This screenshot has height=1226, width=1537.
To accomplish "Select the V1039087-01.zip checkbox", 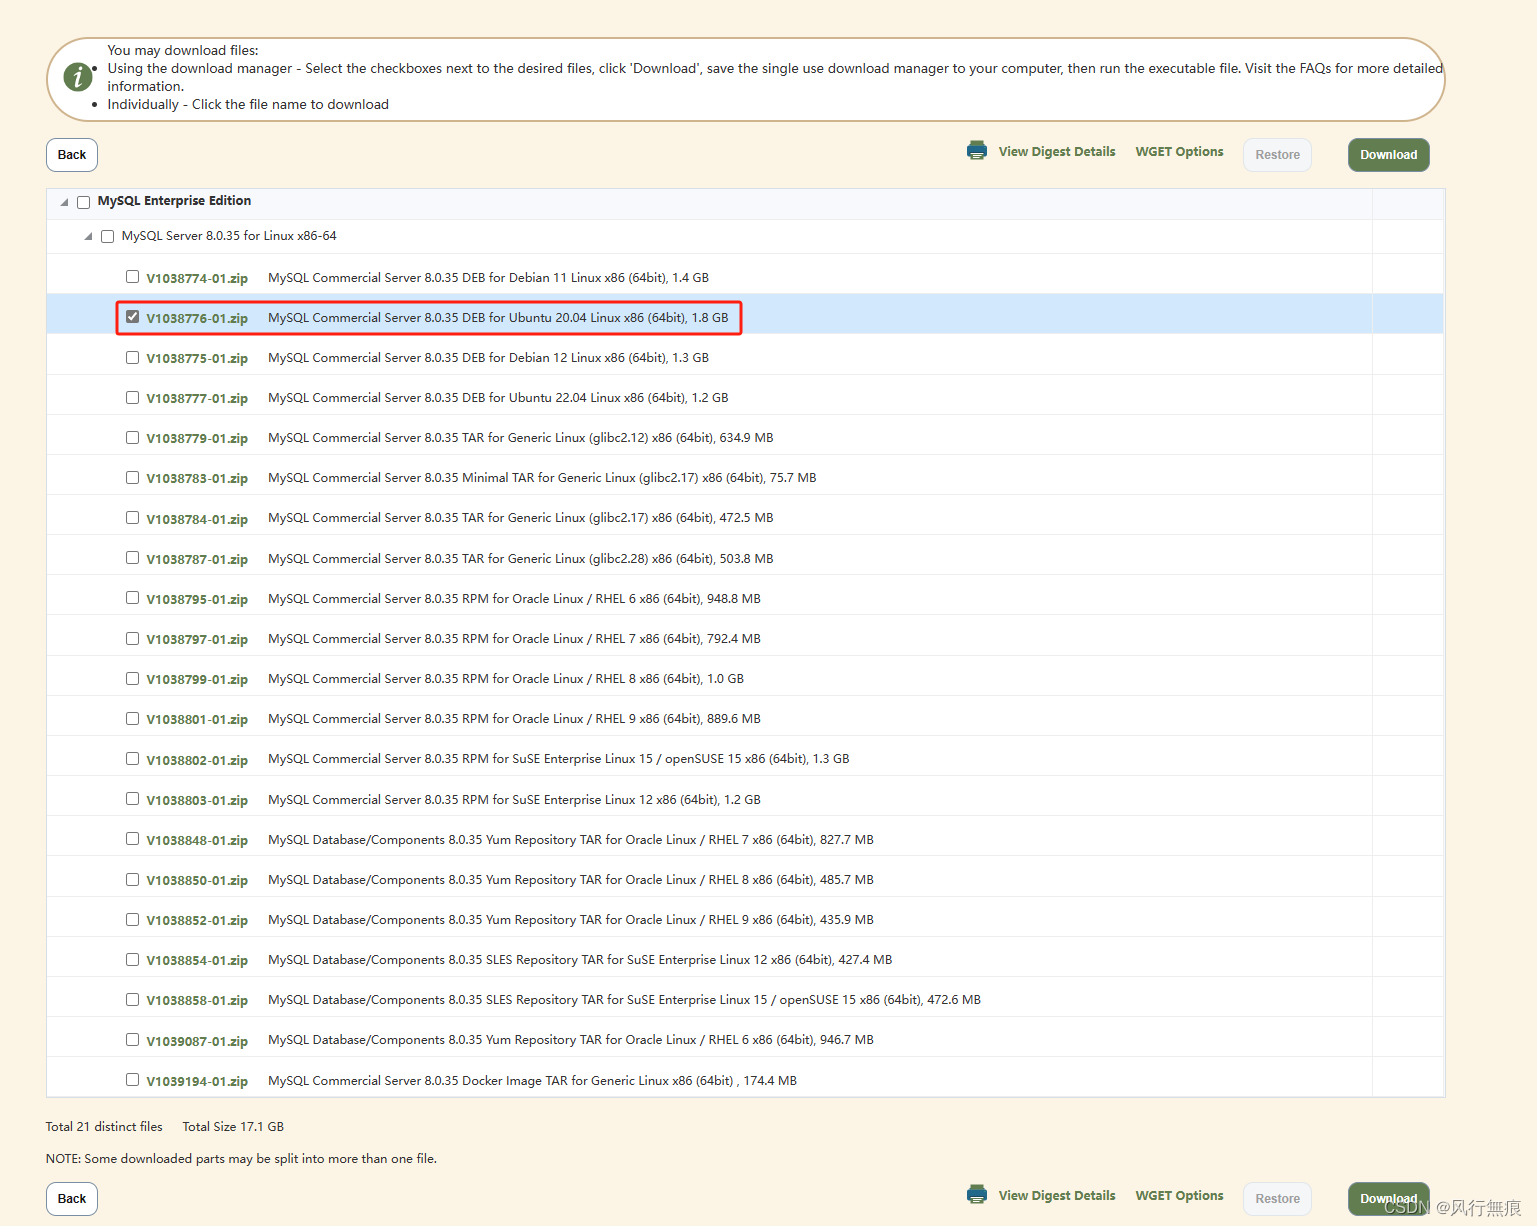I will coord(132,1039).
